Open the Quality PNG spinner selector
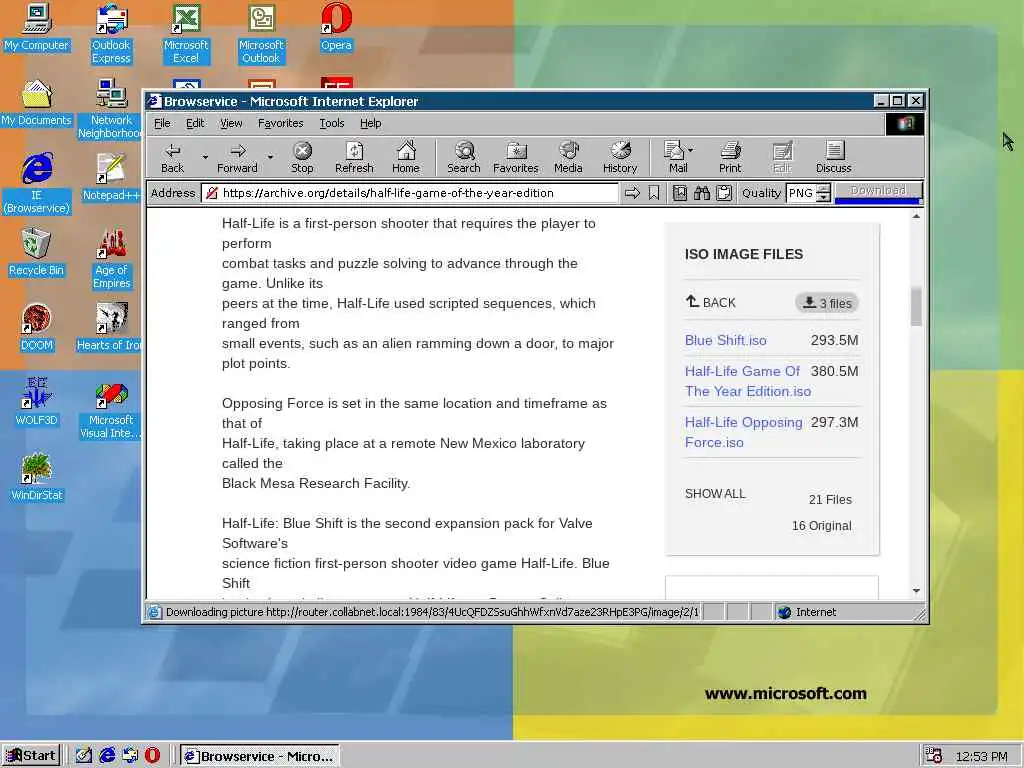 824,193
